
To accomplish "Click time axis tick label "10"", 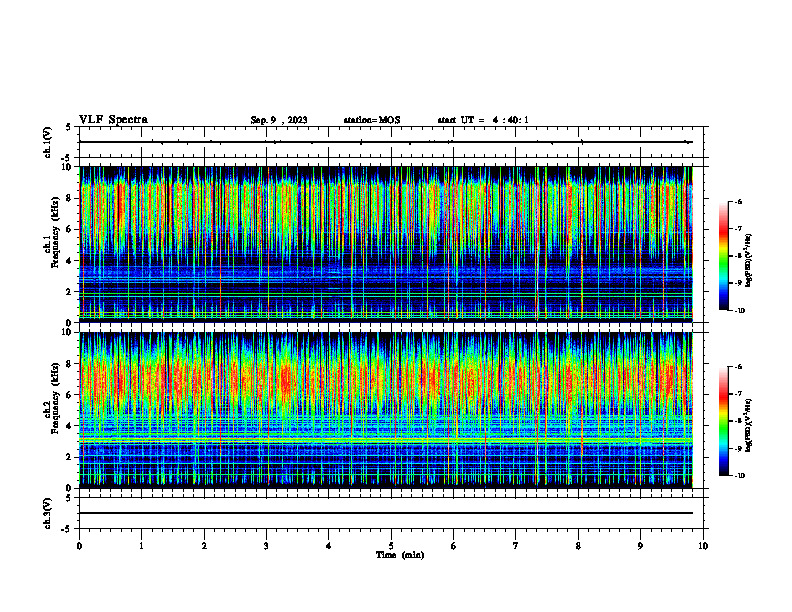I will (703, 546).
